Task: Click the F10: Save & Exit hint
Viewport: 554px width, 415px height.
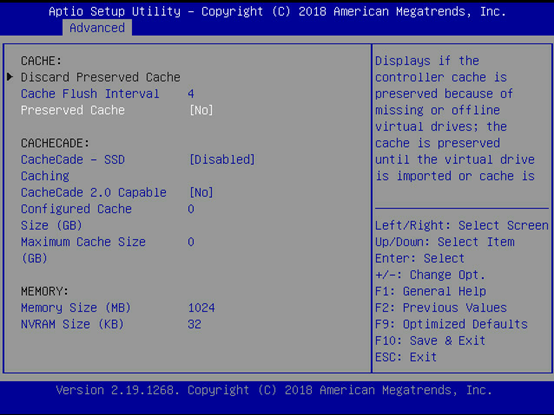Action: pyautogui.click(x=430, y=340)
